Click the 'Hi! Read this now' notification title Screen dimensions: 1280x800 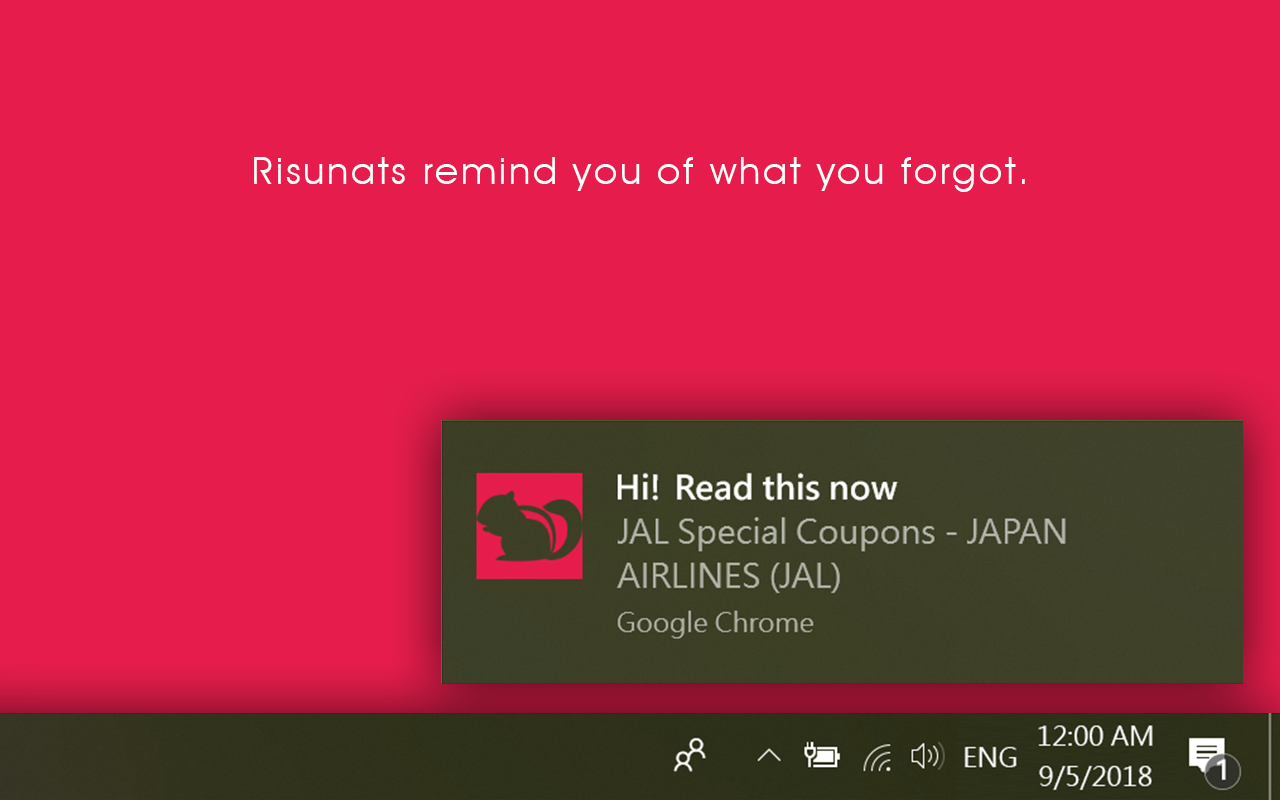tap(756, 488)
